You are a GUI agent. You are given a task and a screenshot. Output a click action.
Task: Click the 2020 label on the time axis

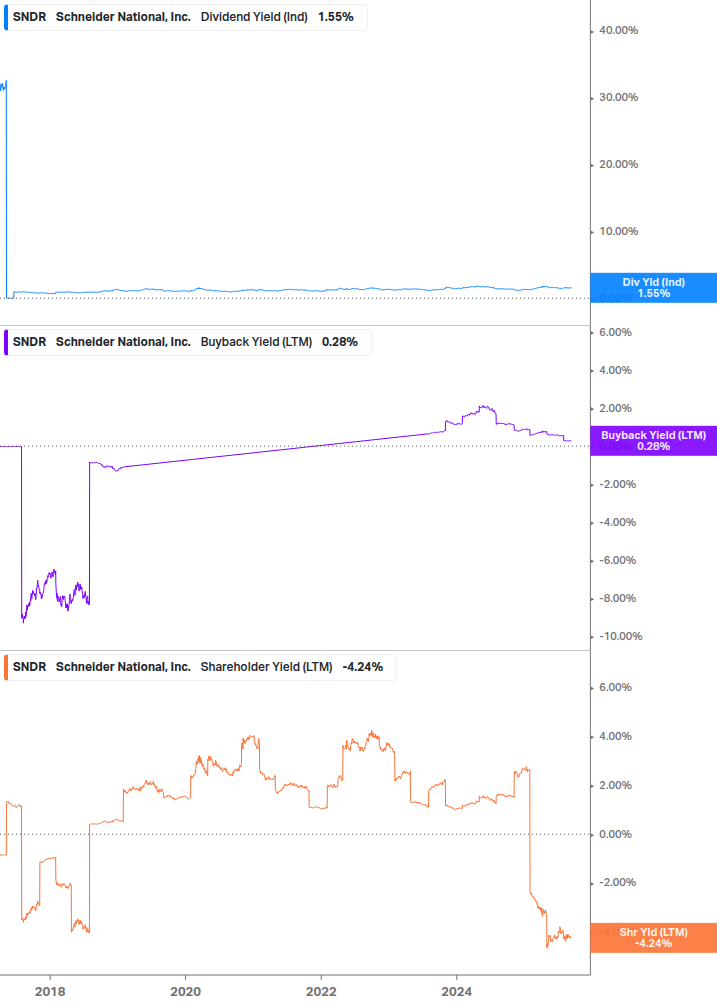click(186, 992)
